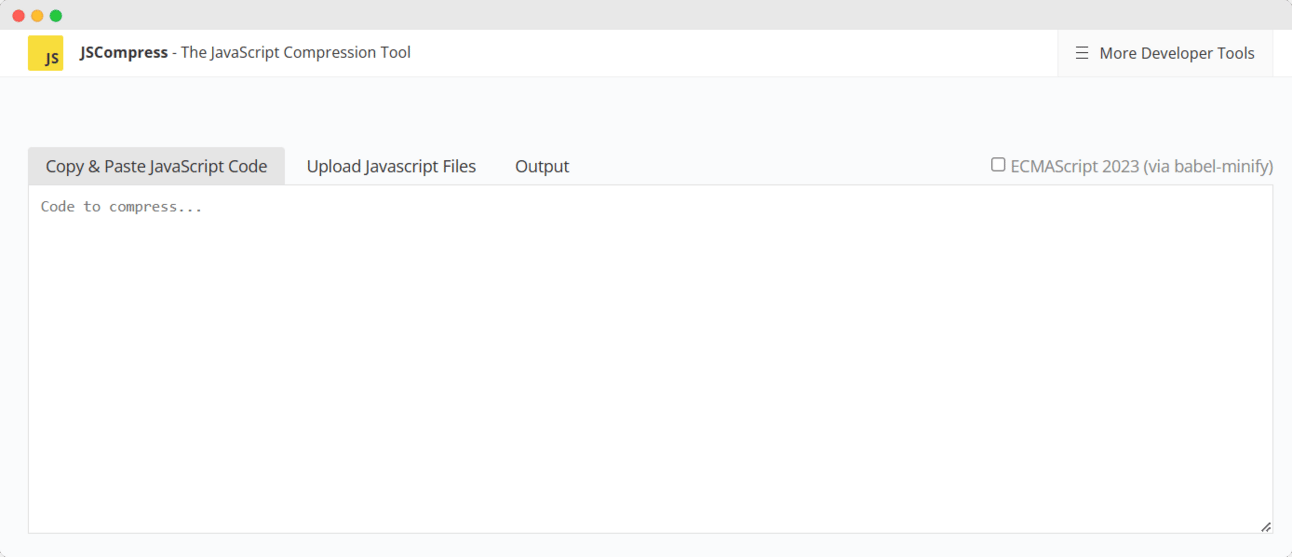Click "The JavaScript Compression Tool" tagline
Image resolution: width=1292 pixels, height=557 pixels.
coord(295,52)
